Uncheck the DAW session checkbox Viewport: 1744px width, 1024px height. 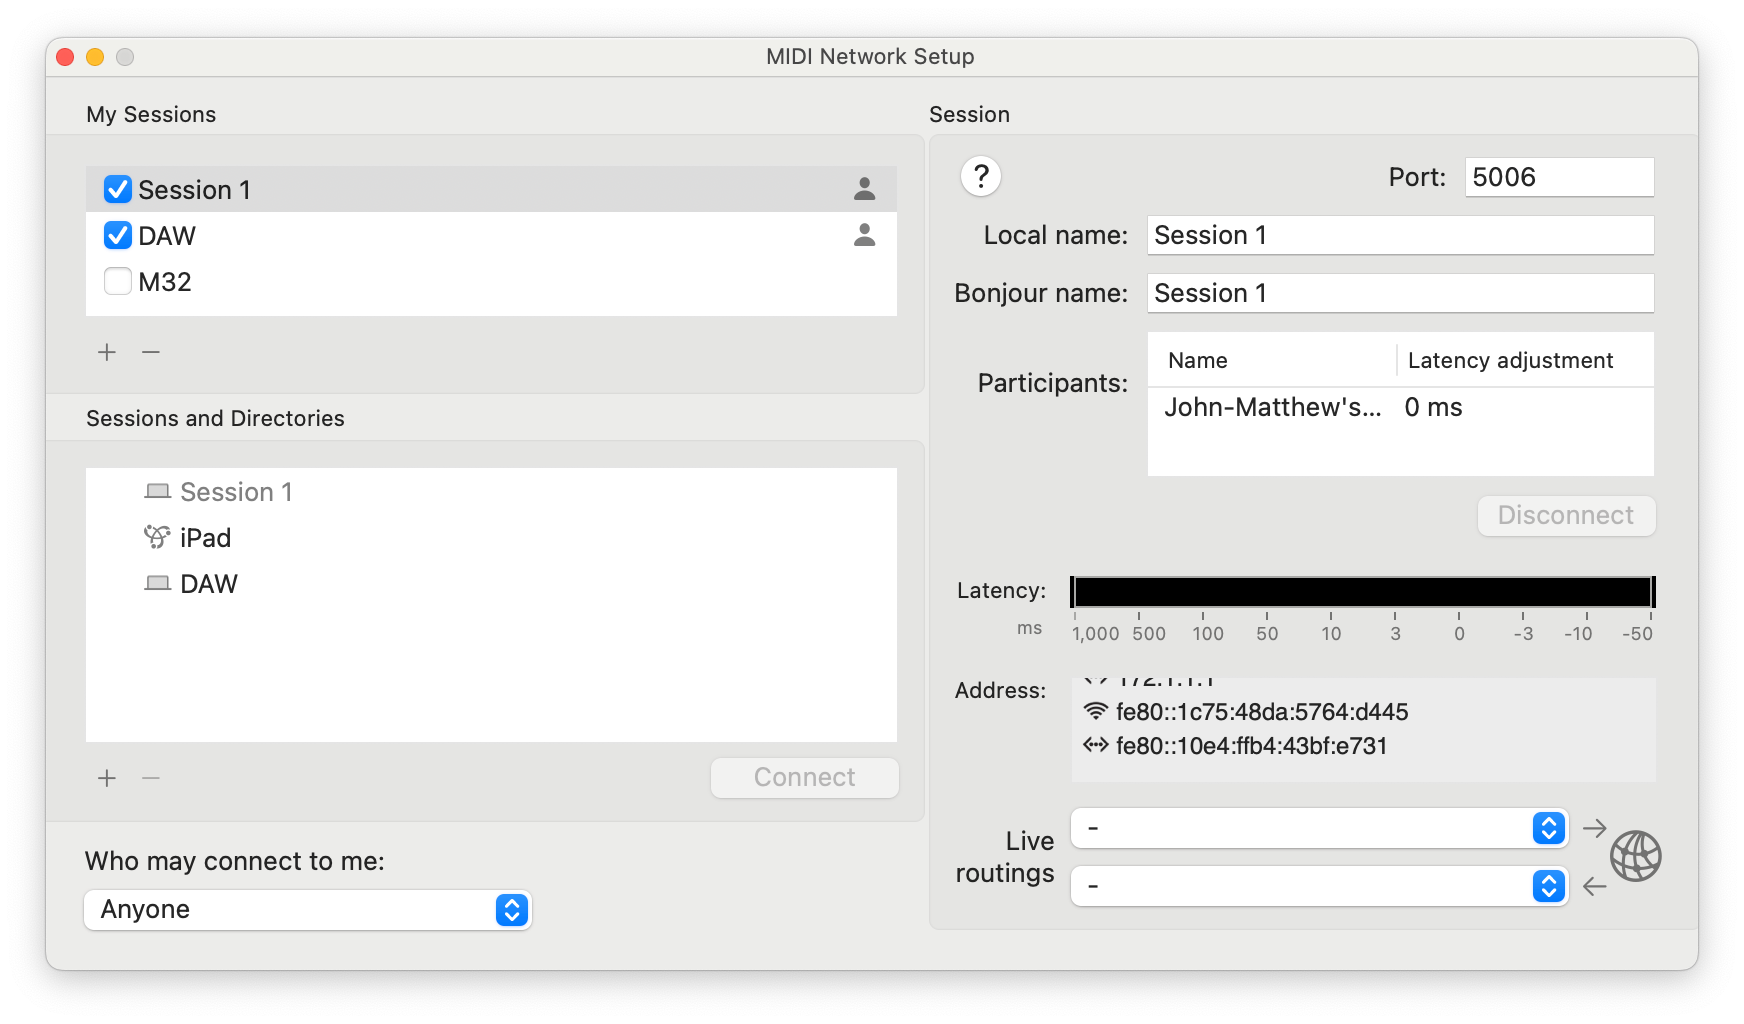click(x=118, y=235)
